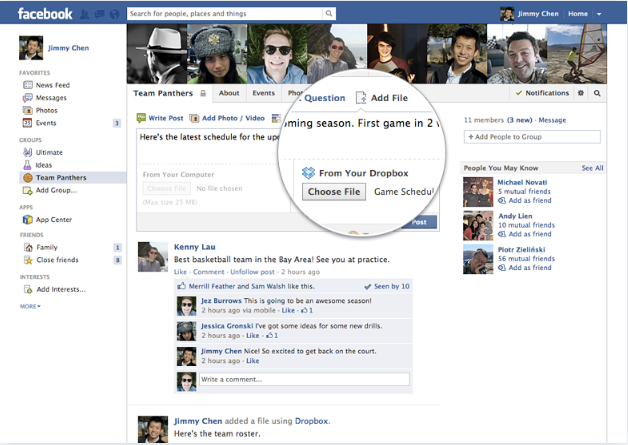Screen dimensions: 628x445
Task: Expand the MORE section in the left sidebar
Action: pos(30,306)
